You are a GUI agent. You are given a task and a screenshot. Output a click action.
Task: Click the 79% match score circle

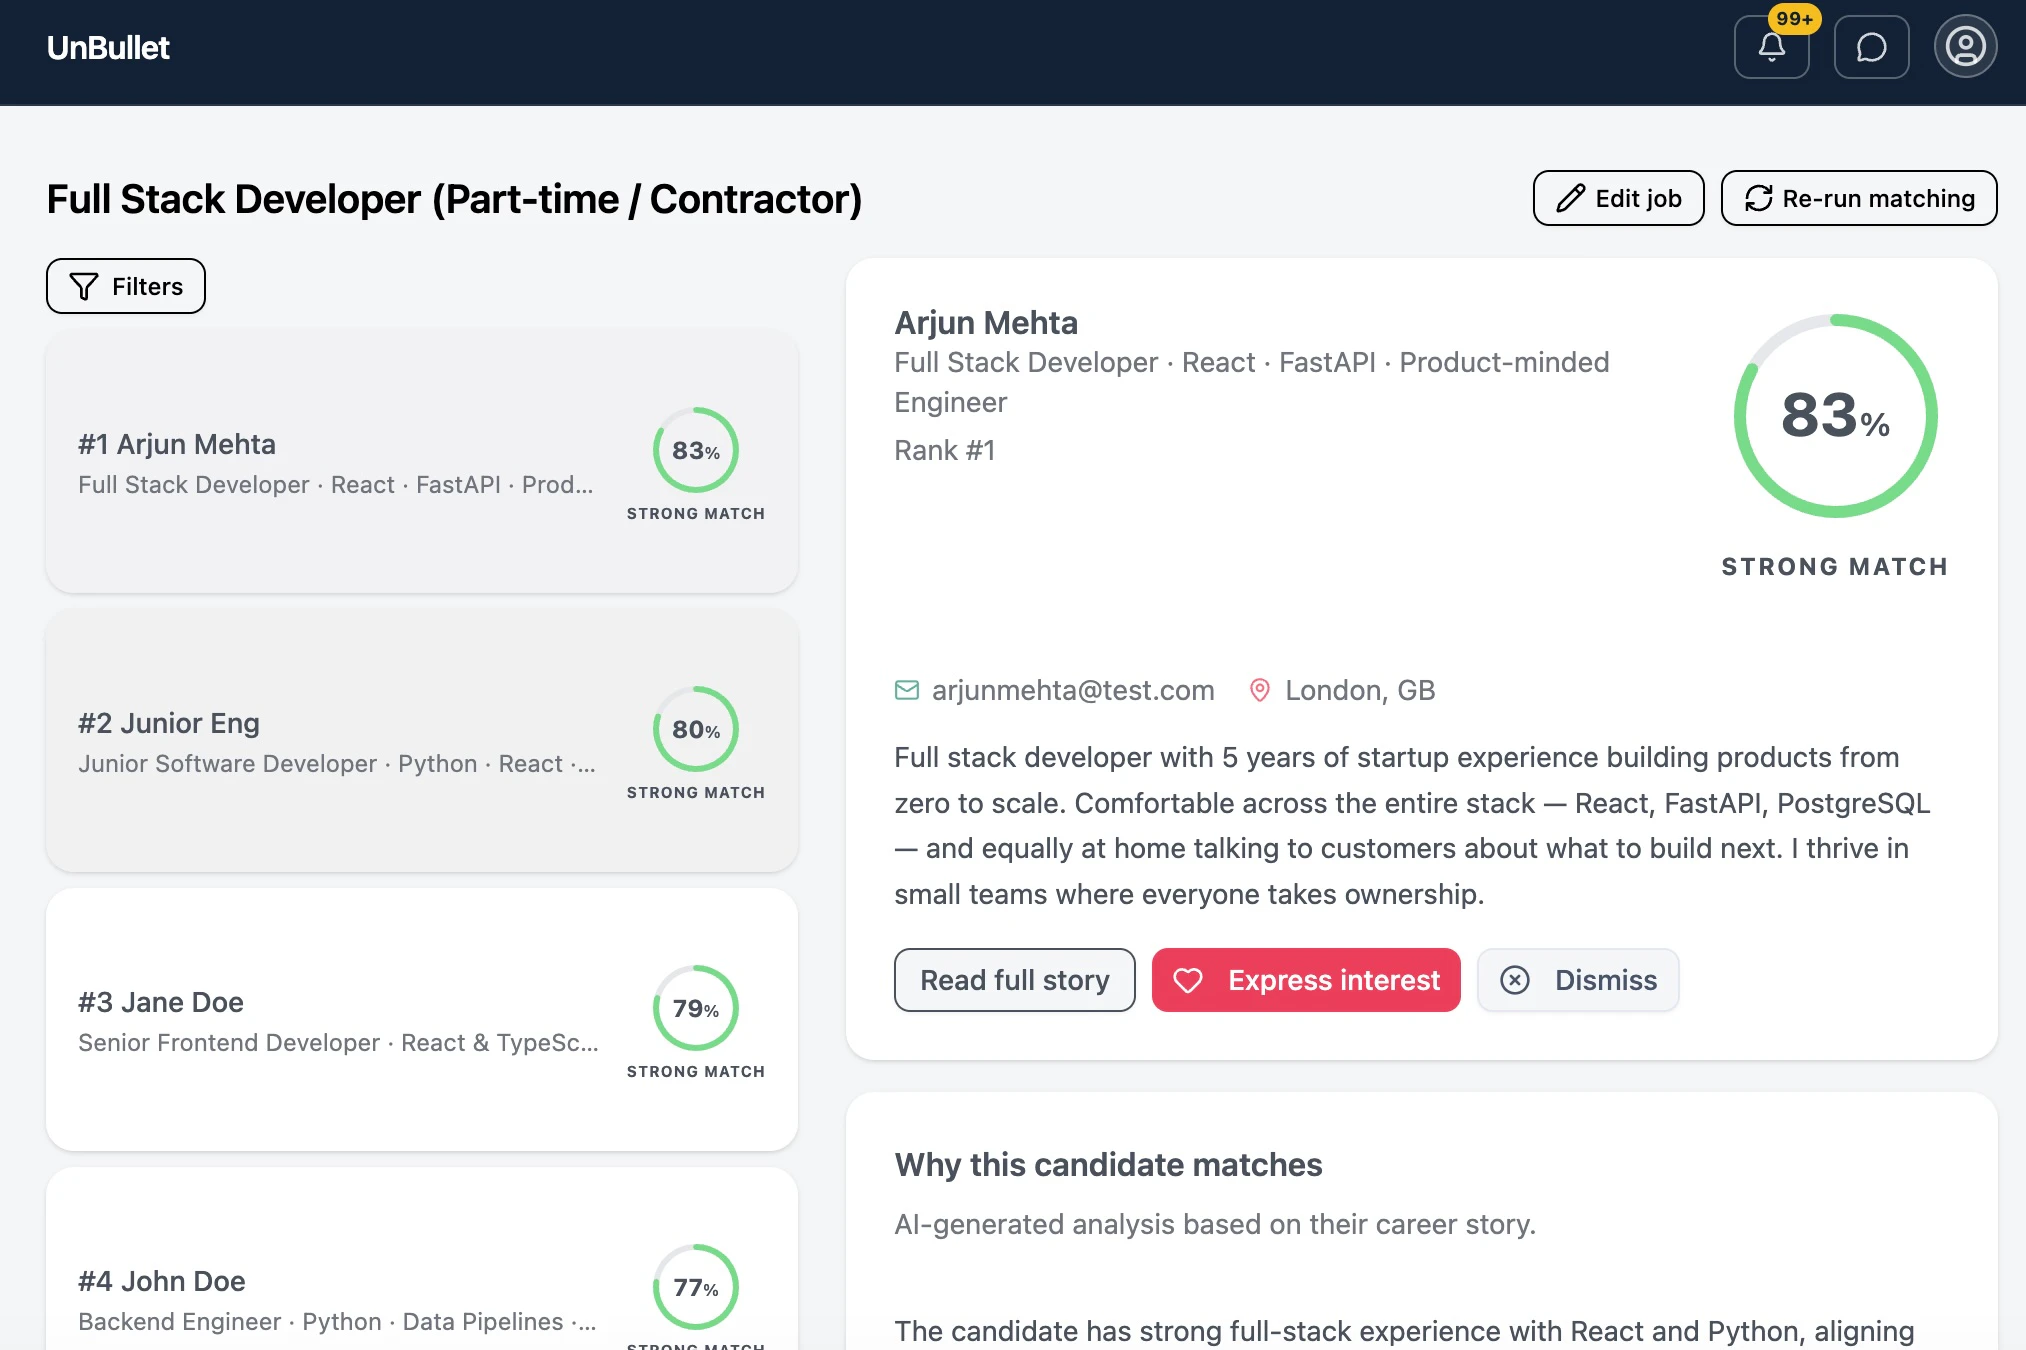click(x=696, y=1008)
